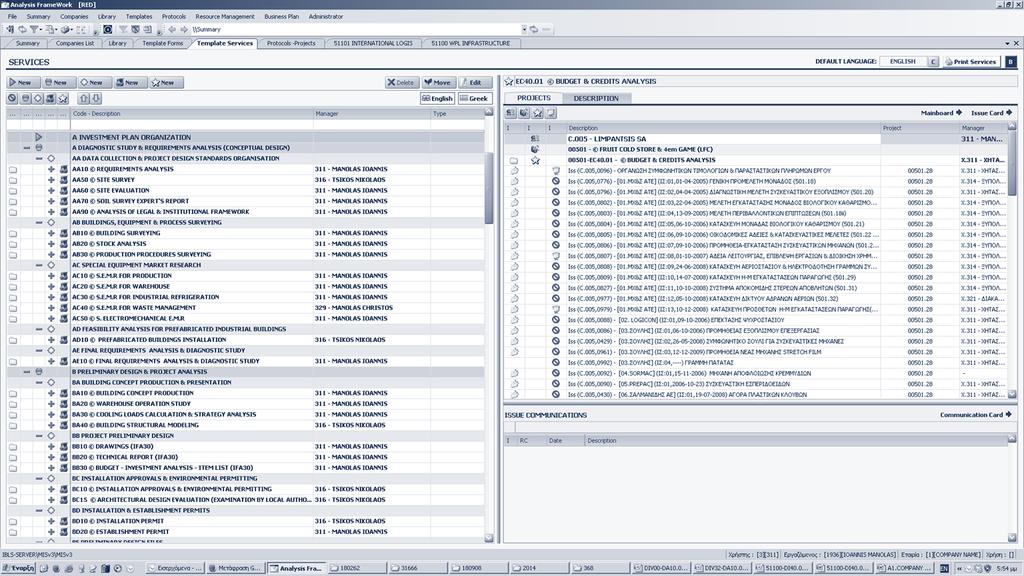Click the New button with the cylinder icon

pyautogui.click(x=57, y=82)
